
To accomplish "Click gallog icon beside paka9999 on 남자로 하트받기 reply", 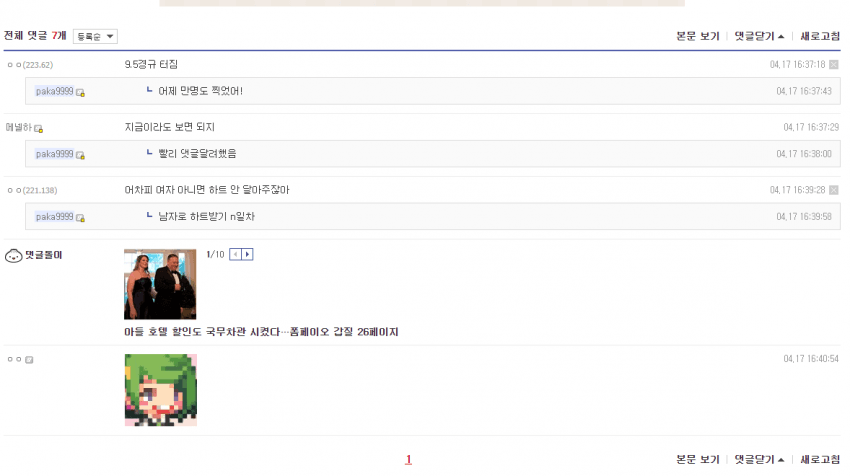I will coord(80,218).
